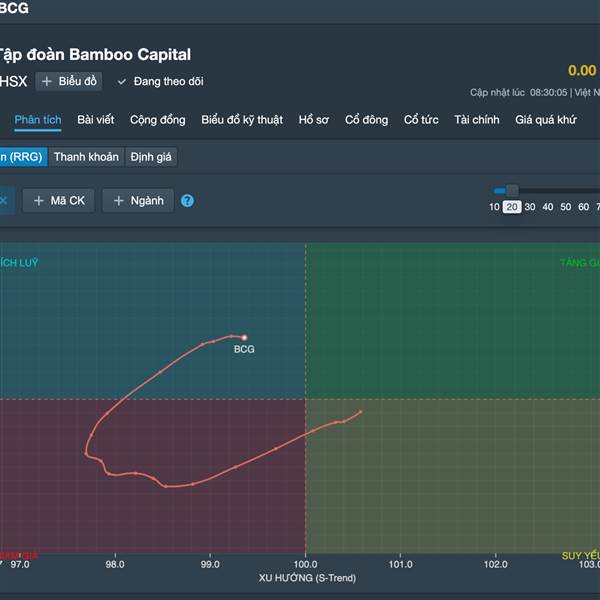Add a sector via Ngành button

click(138, 201)
